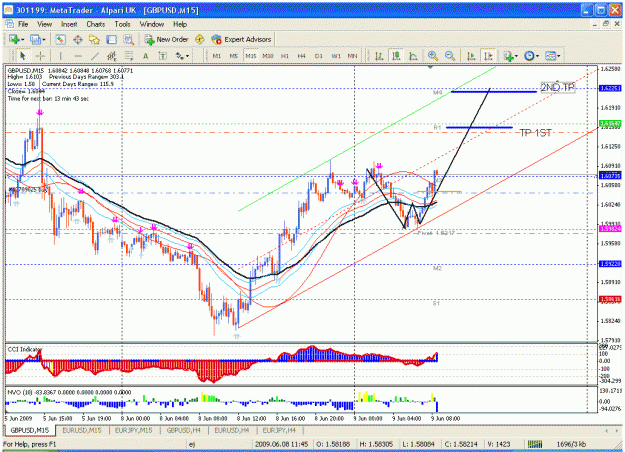This screenshot has height=452, width=625.
Task: Toggle chart auto scroll icon
Action: click(471, 56)
